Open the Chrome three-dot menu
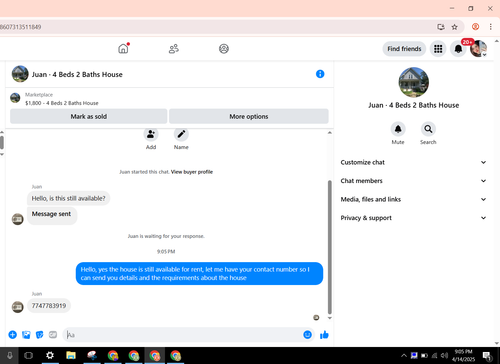This screenshot has width=500, height=364. click(x=490, y=27)
